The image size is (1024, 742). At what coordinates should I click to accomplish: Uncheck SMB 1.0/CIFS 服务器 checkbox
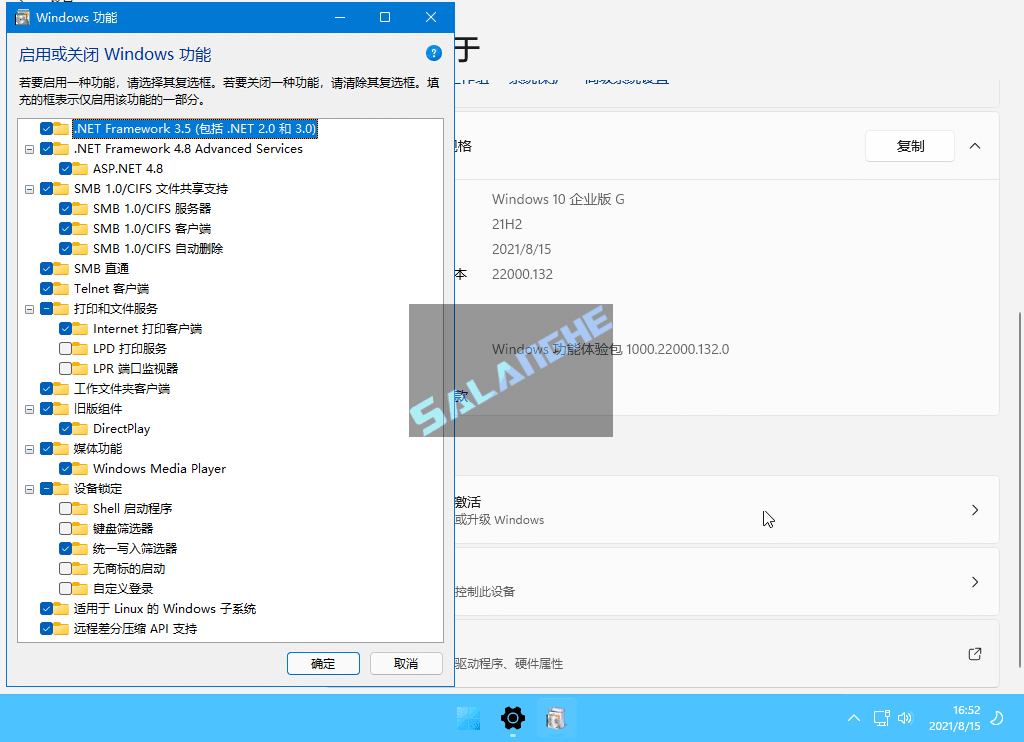[x=65, y=208]
